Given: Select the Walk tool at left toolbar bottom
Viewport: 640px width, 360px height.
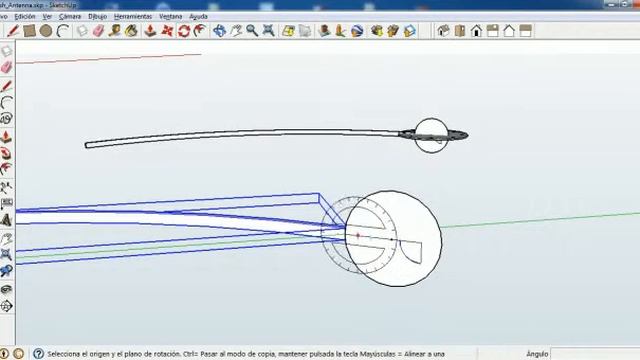Looking at the screenshot, I should pyautogui.click(x=7, y=306).
